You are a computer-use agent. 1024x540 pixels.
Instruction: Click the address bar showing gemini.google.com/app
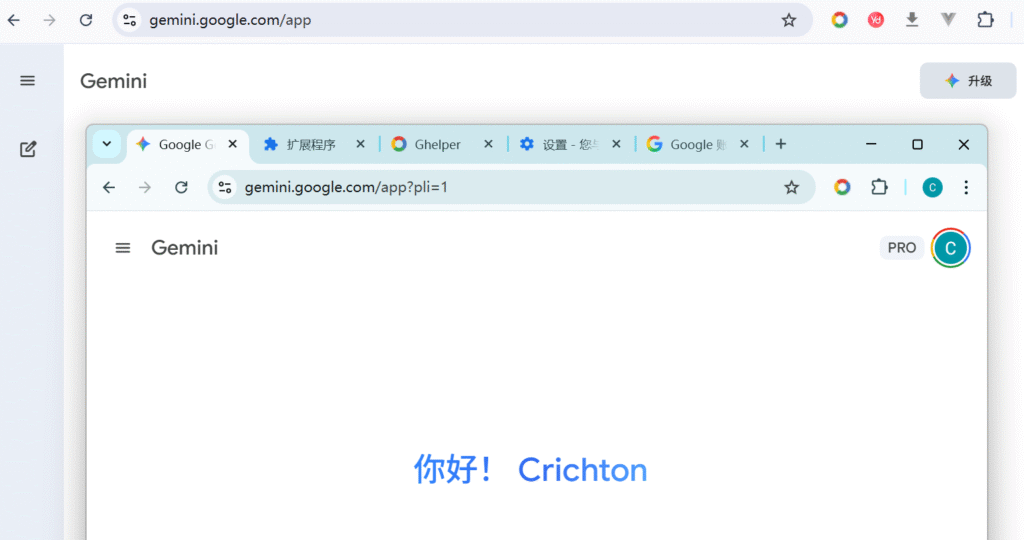coord(450,20)
